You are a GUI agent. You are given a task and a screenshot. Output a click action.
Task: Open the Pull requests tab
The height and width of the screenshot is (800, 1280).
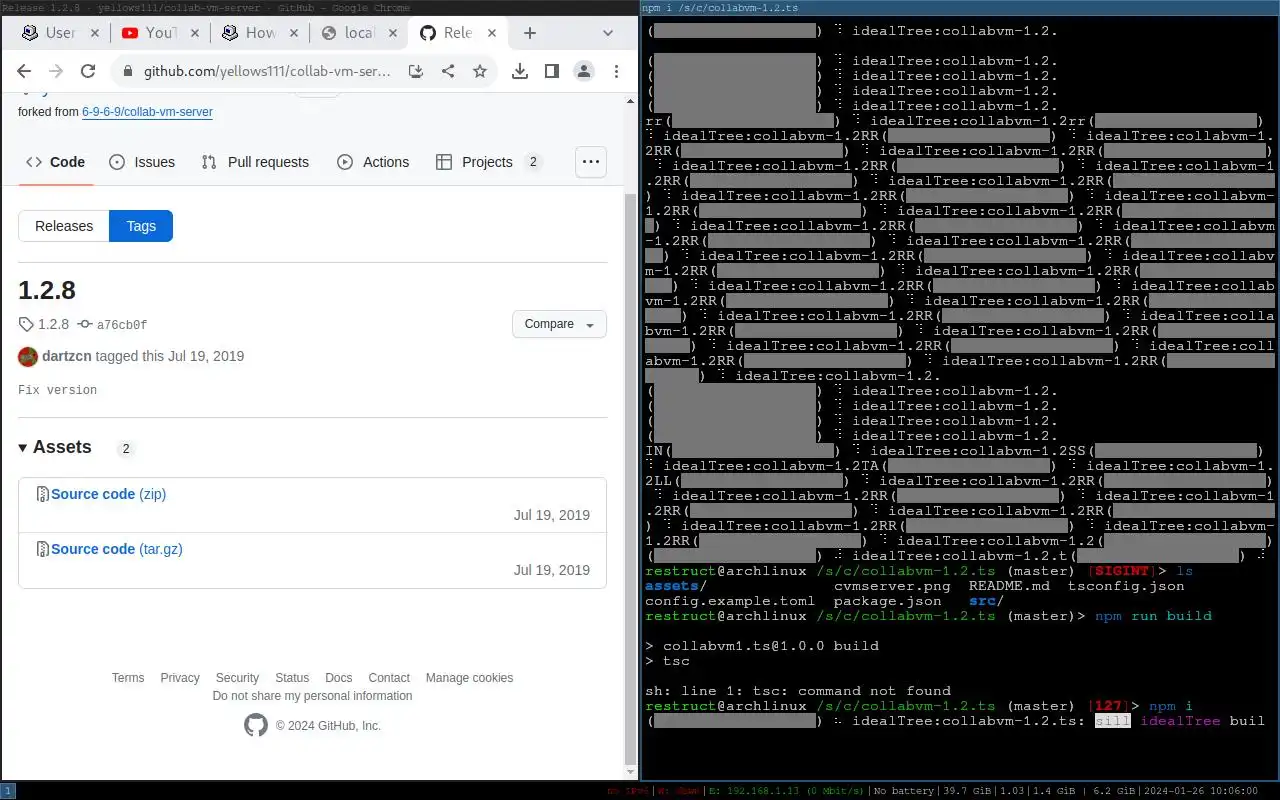point(255,162)
